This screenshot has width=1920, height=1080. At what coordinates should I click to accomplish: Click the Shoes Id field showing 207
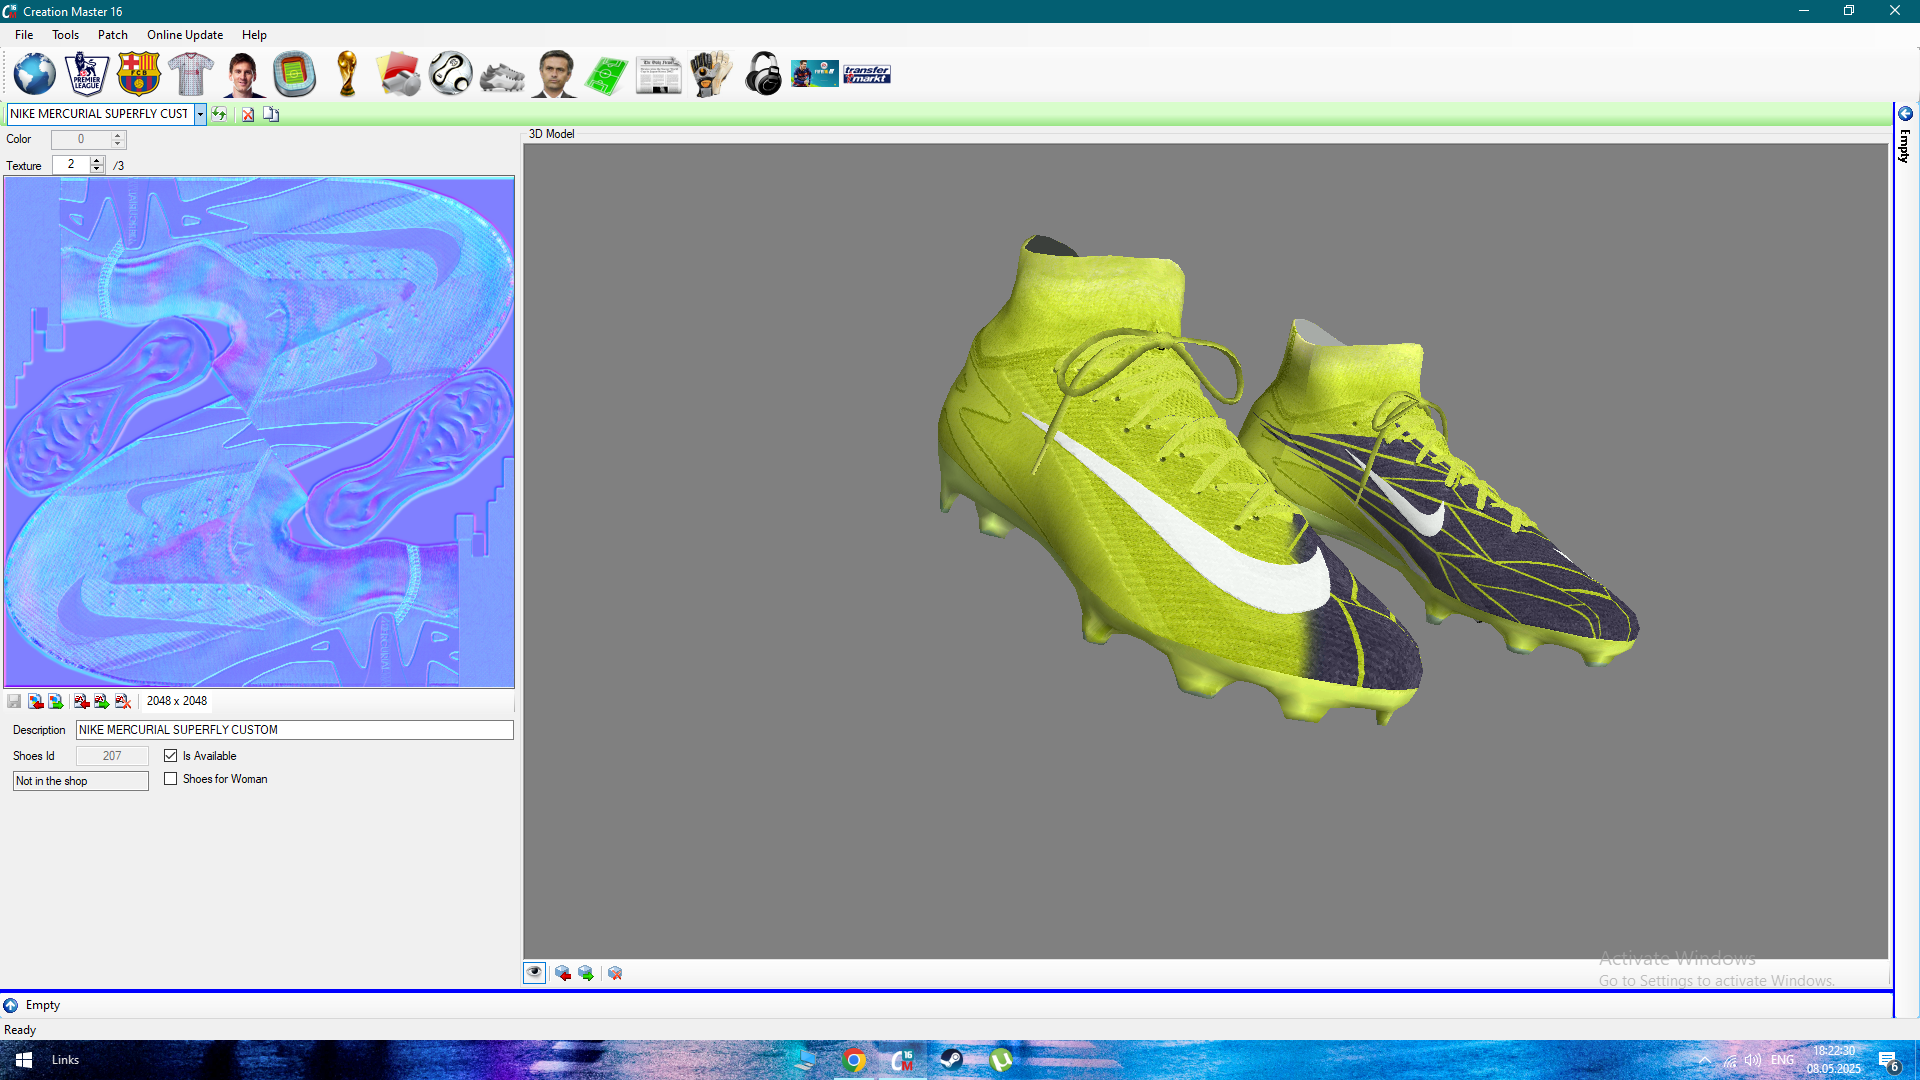(x=112, y=756)
